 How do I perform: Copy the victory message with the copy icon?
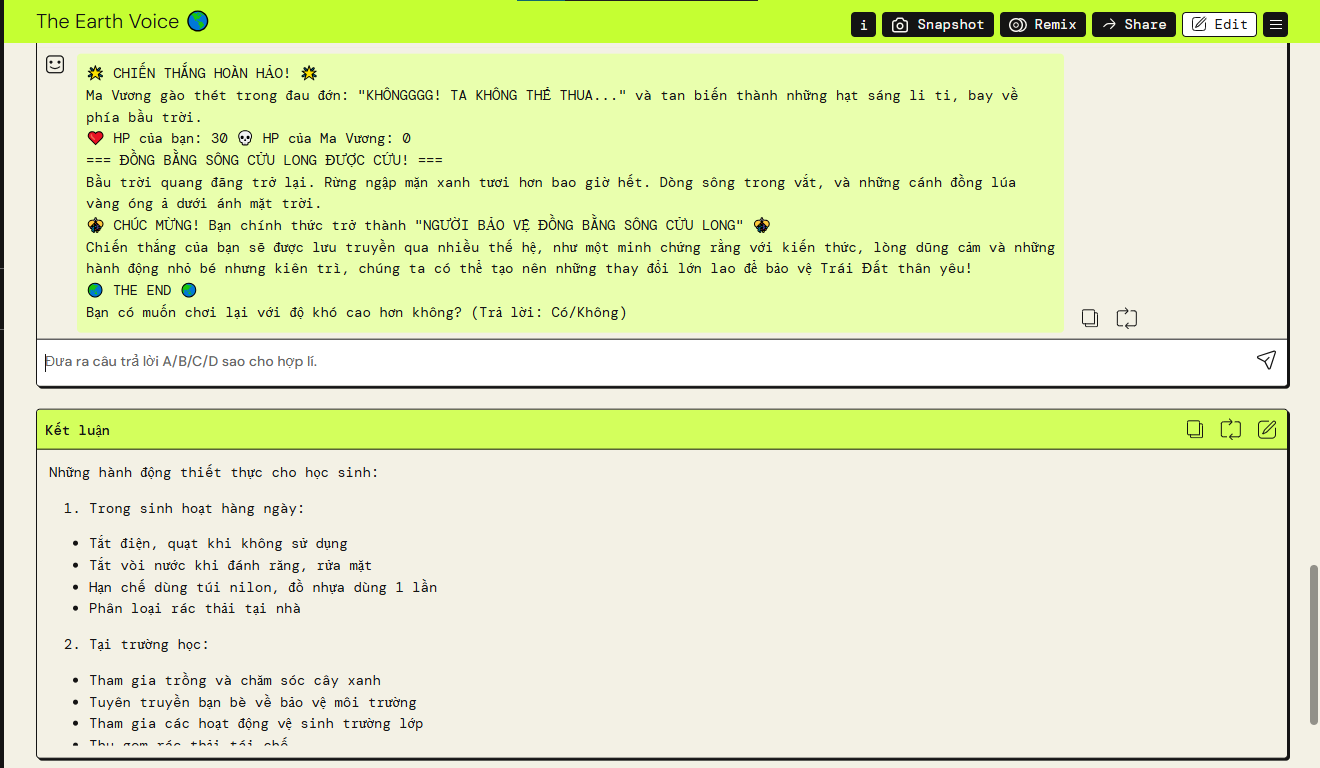[1090, 318]
